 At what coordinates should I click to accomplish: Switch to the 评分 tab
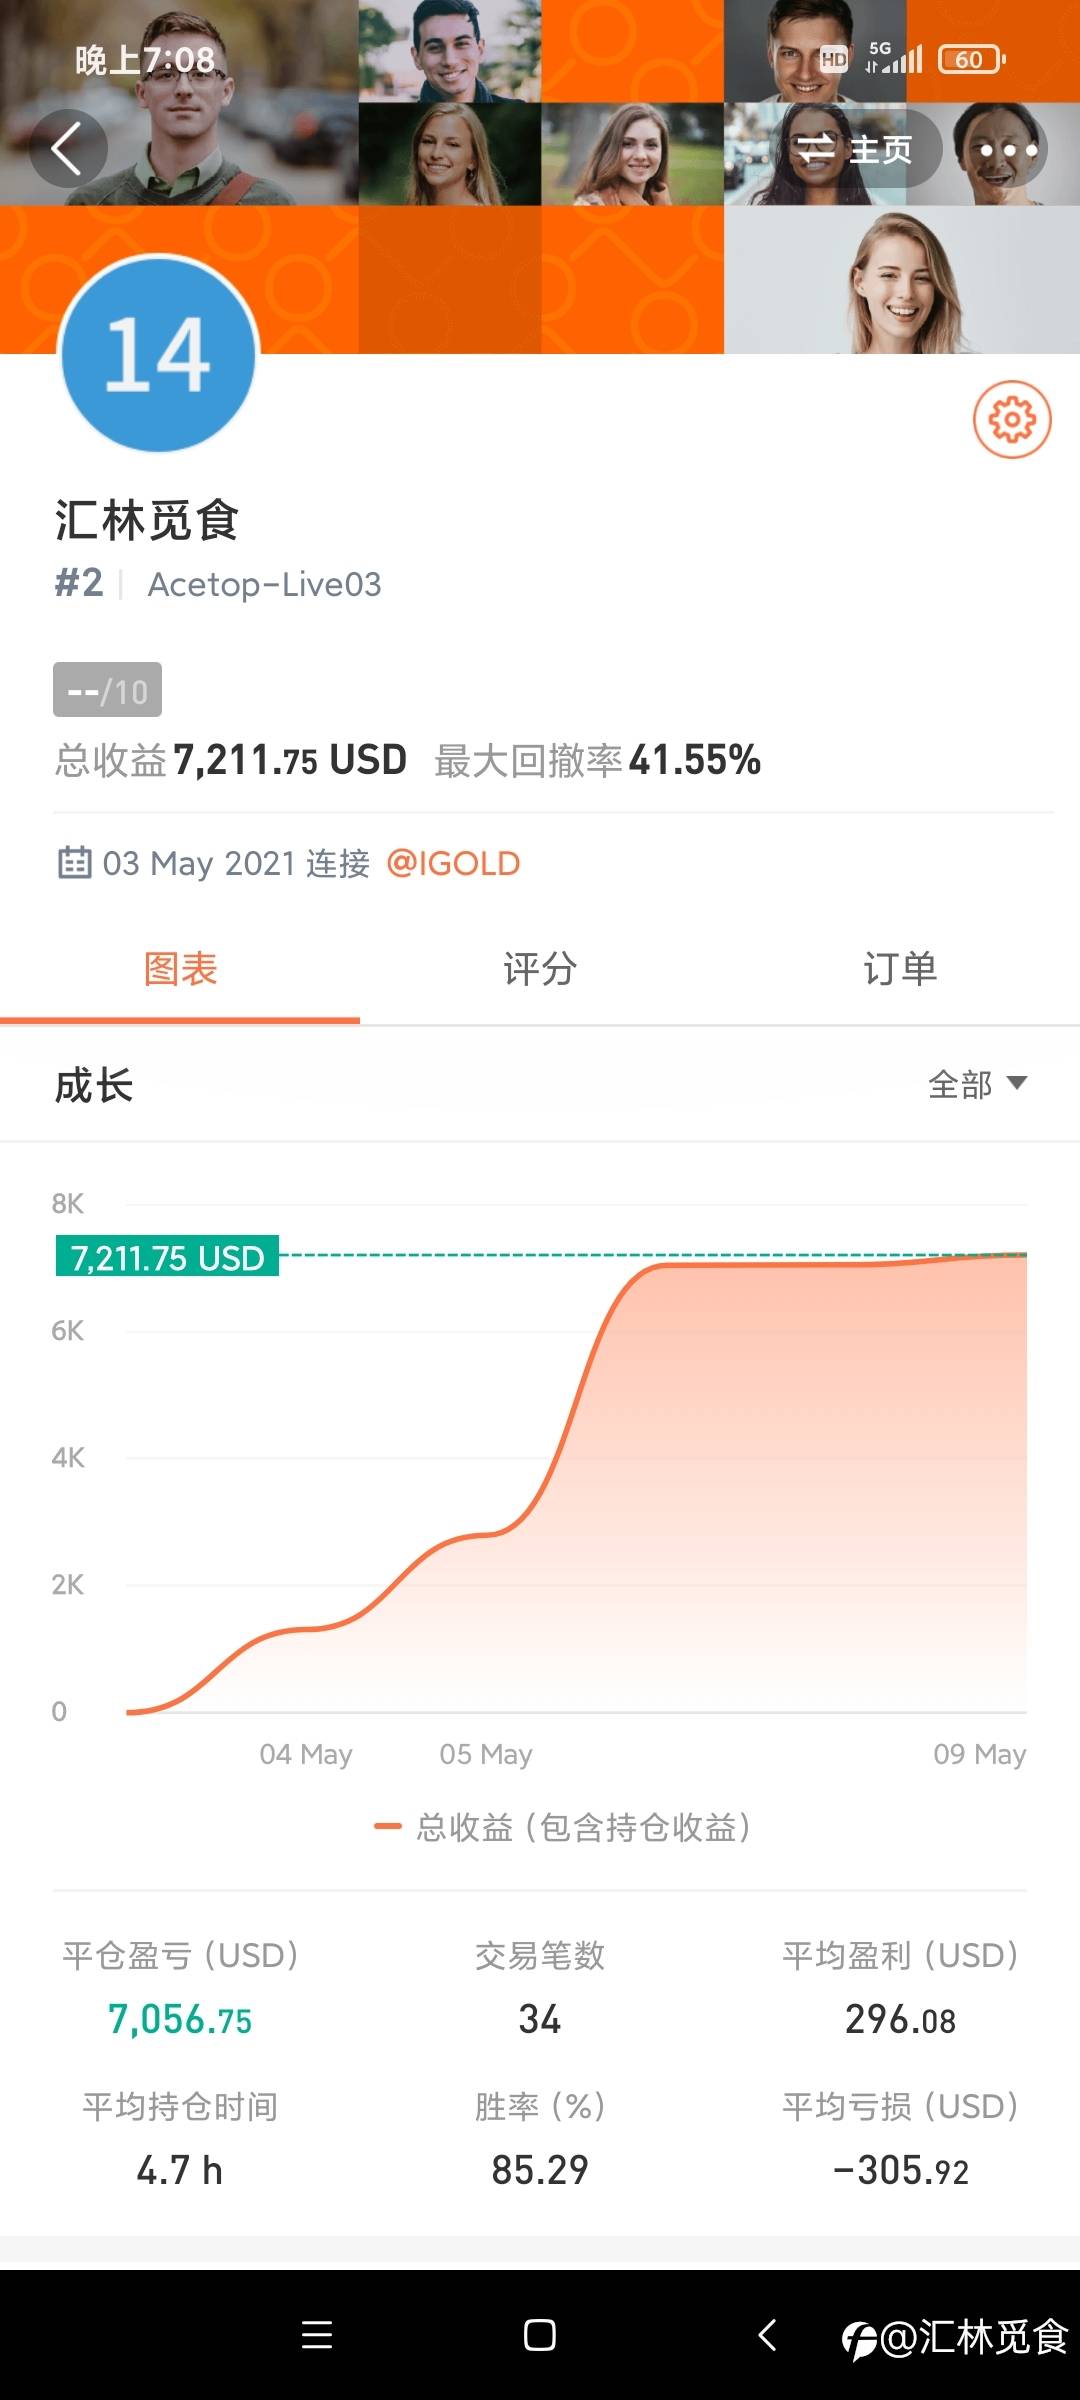540,969
